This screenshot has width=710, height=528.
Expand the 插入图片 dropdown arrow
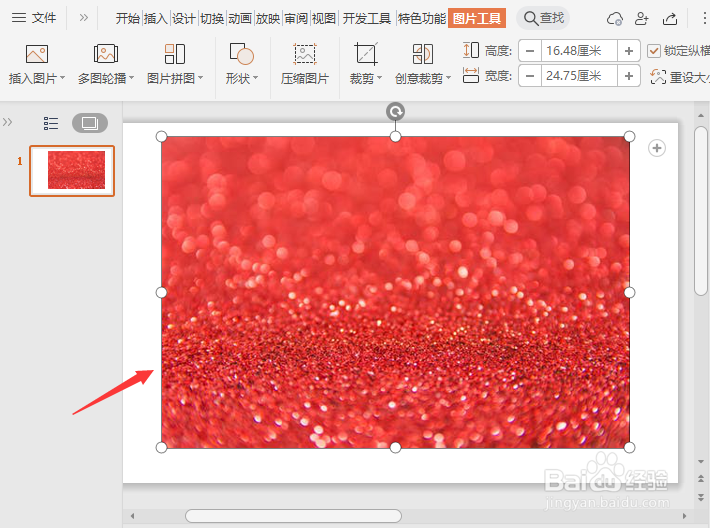[x=62, y=78]
